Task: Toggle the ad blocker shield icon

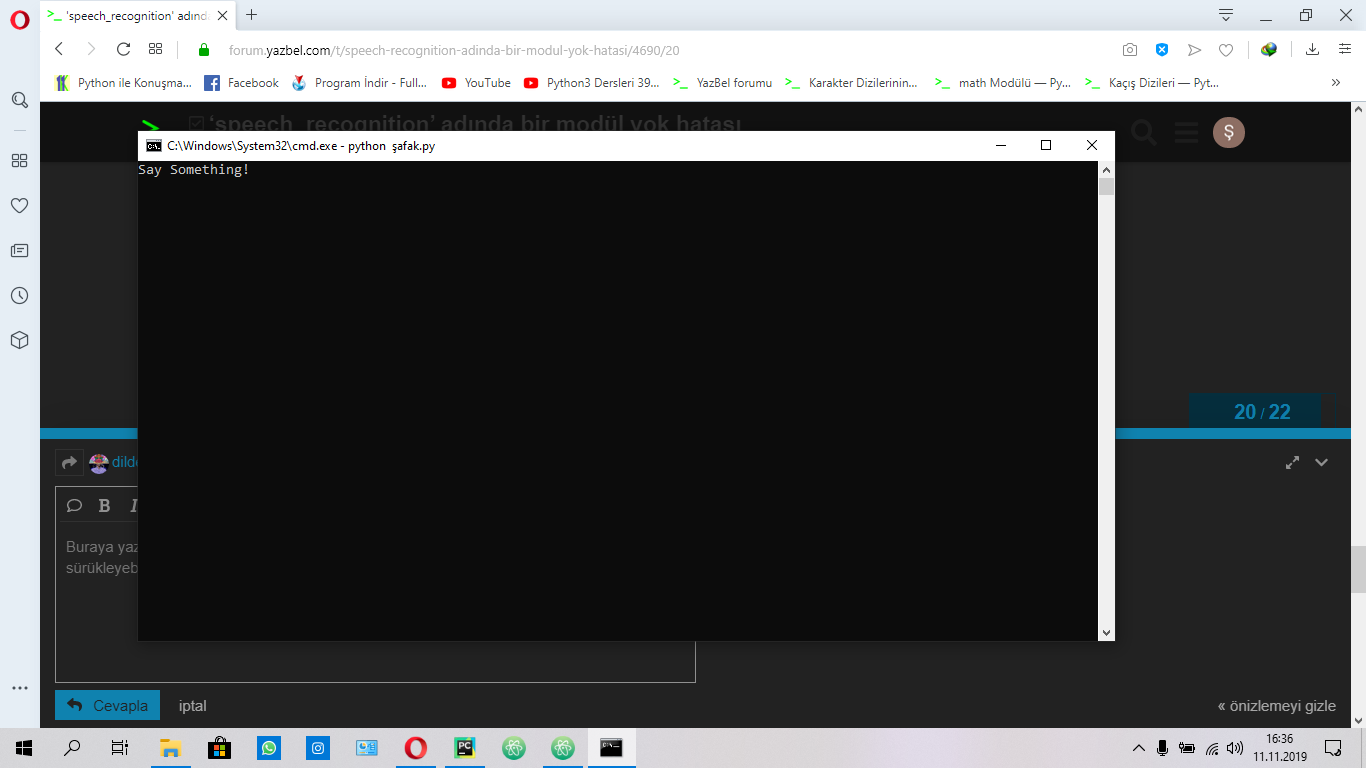Action: pos(1162,49)
